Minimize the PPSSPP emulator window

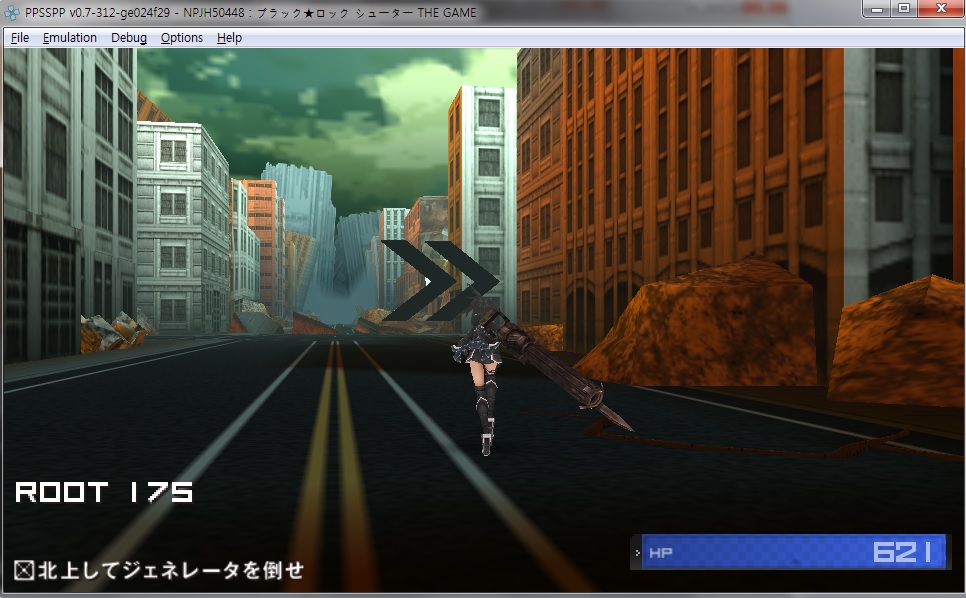point(877,10)
